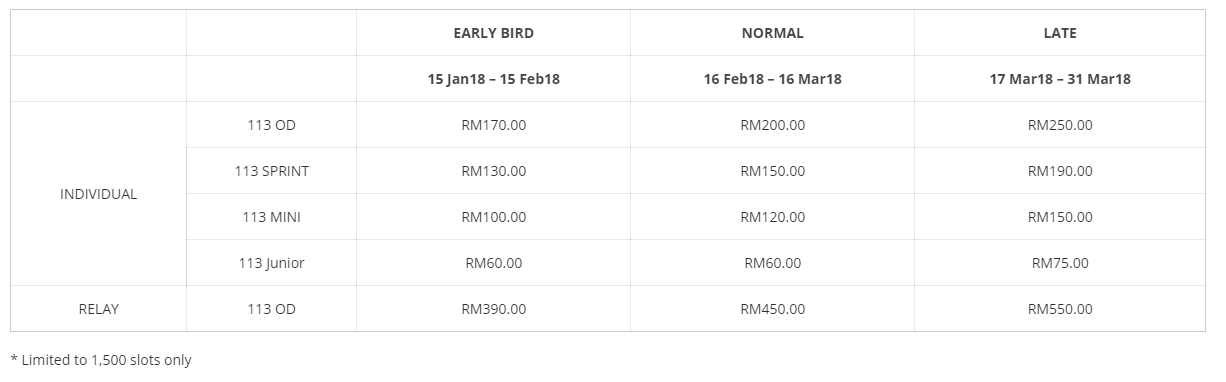Click the RM250.00 late price
The width and height of the screenshot is (1226, 382).
pos(1060,125)
